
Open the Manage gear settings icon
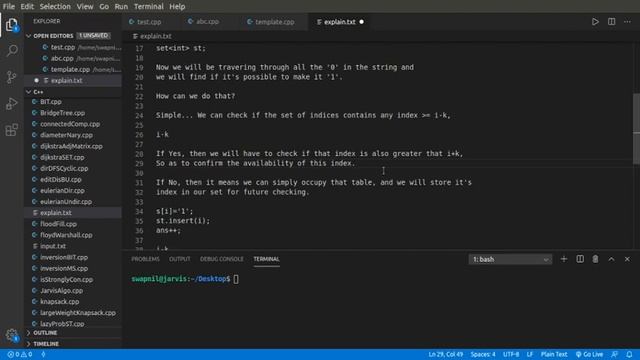click(x=12, y=336)
